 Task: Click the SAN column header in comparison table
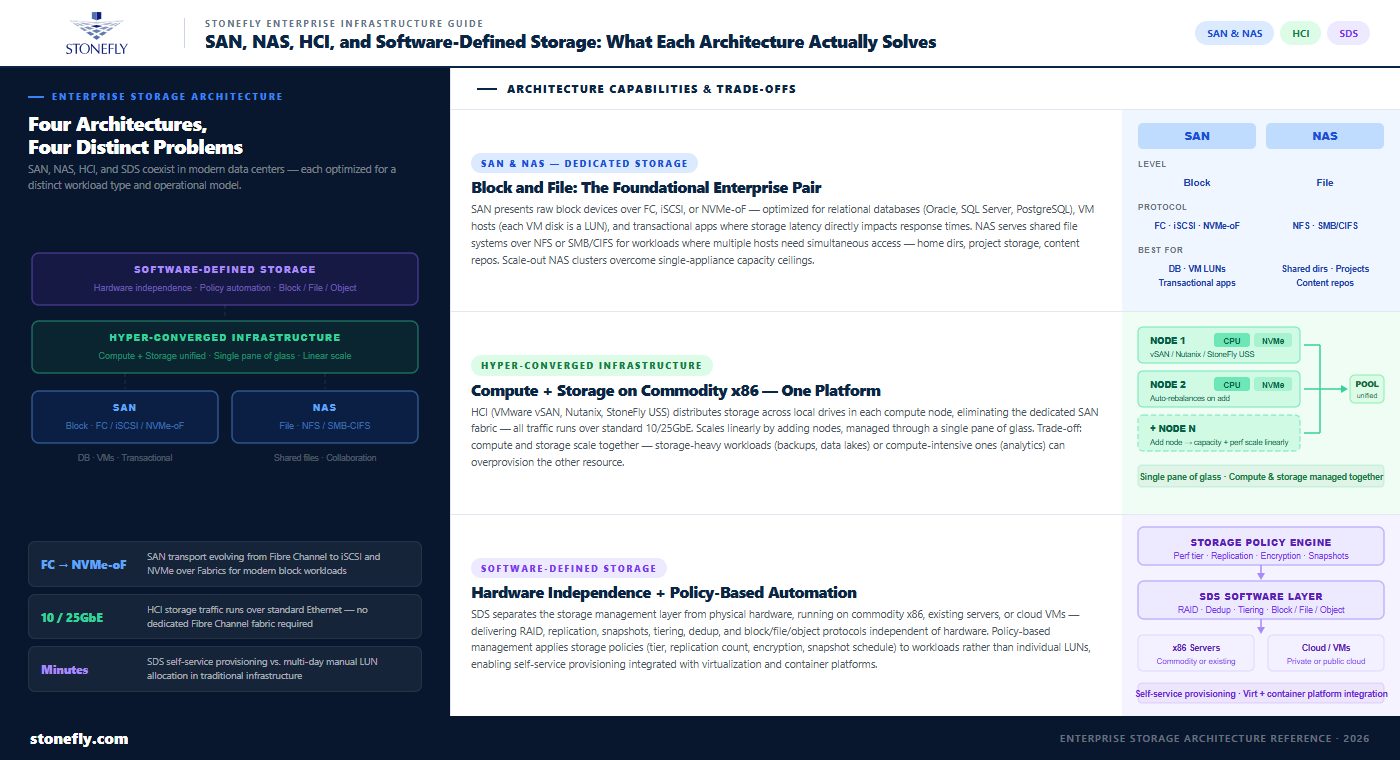pos(1197,136)
